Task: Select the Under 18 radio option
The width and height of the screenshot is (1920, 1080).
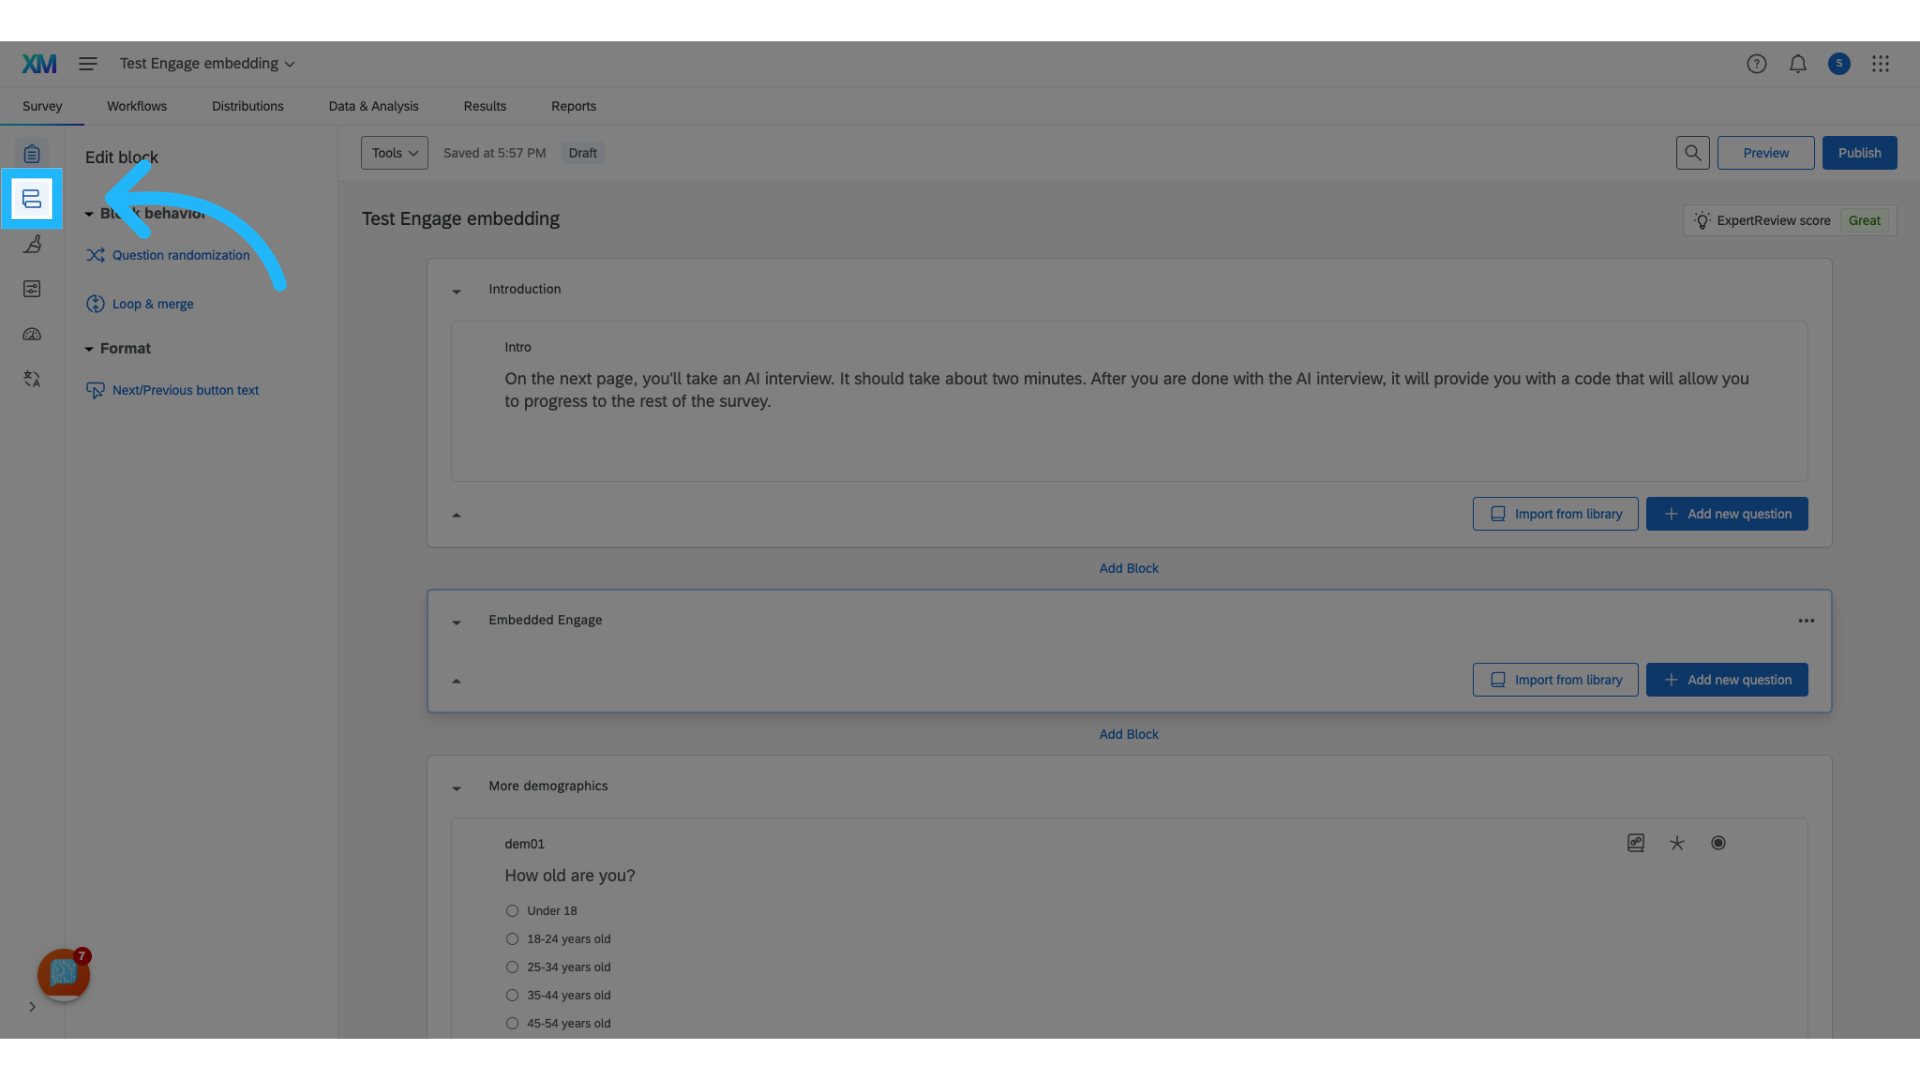Action: (x=512, y=911)
